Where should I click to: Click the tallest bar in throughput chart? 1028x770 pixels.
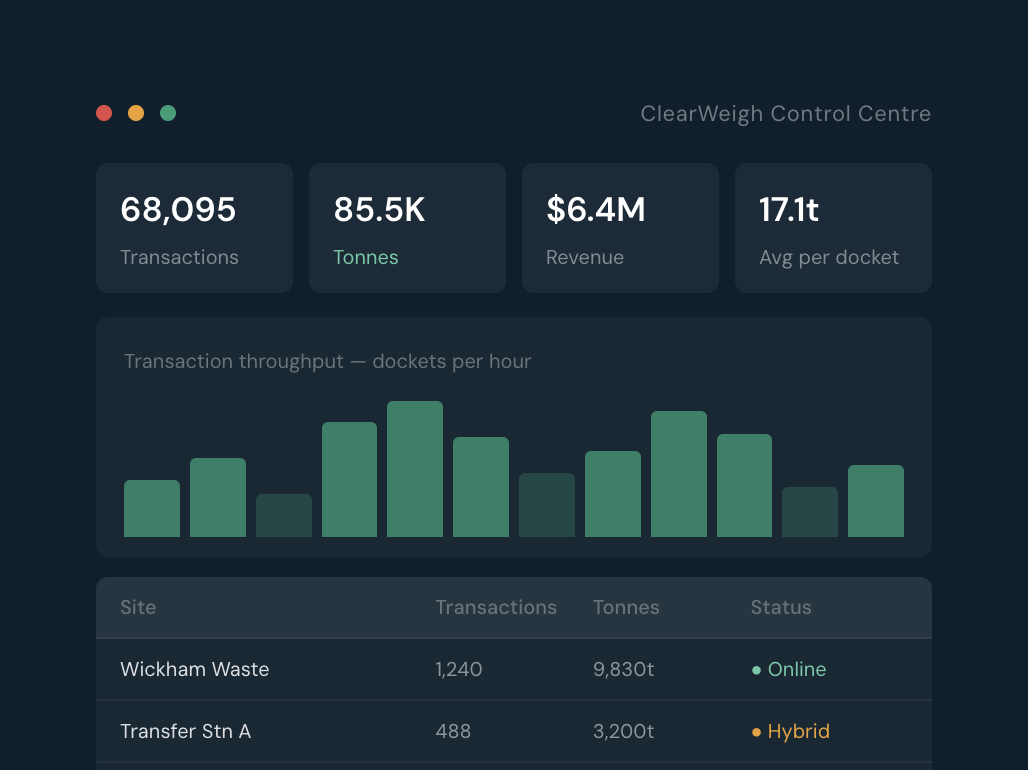pos(415,469)
